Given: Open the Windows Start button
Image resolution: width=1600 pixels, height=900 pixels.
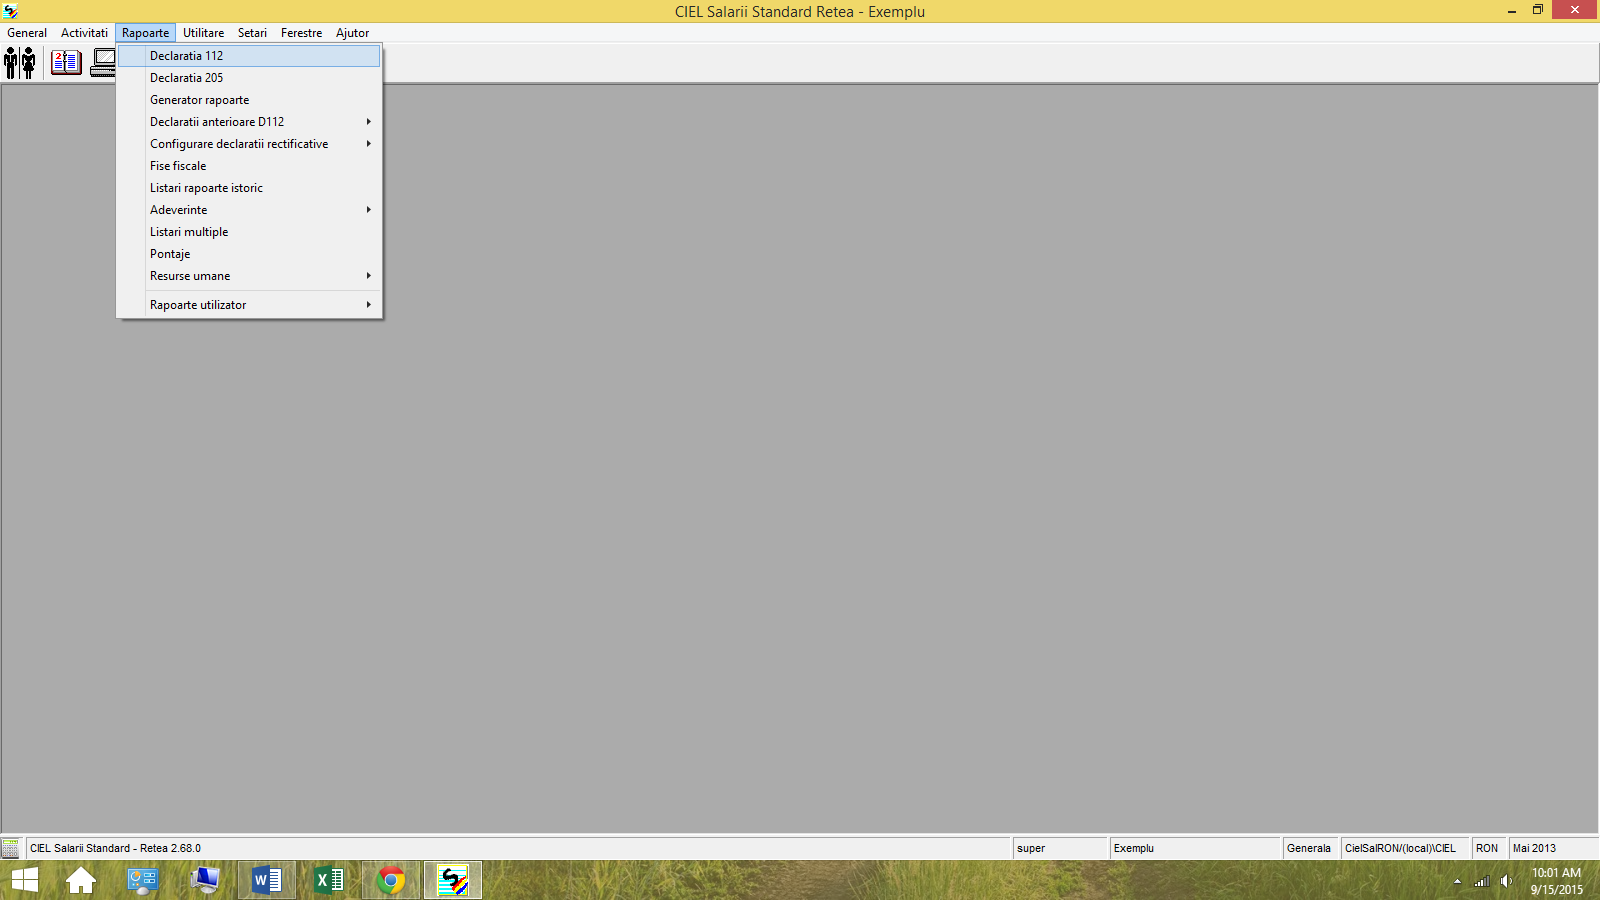Looking at the screenshot, I should [x=25, y=881].
